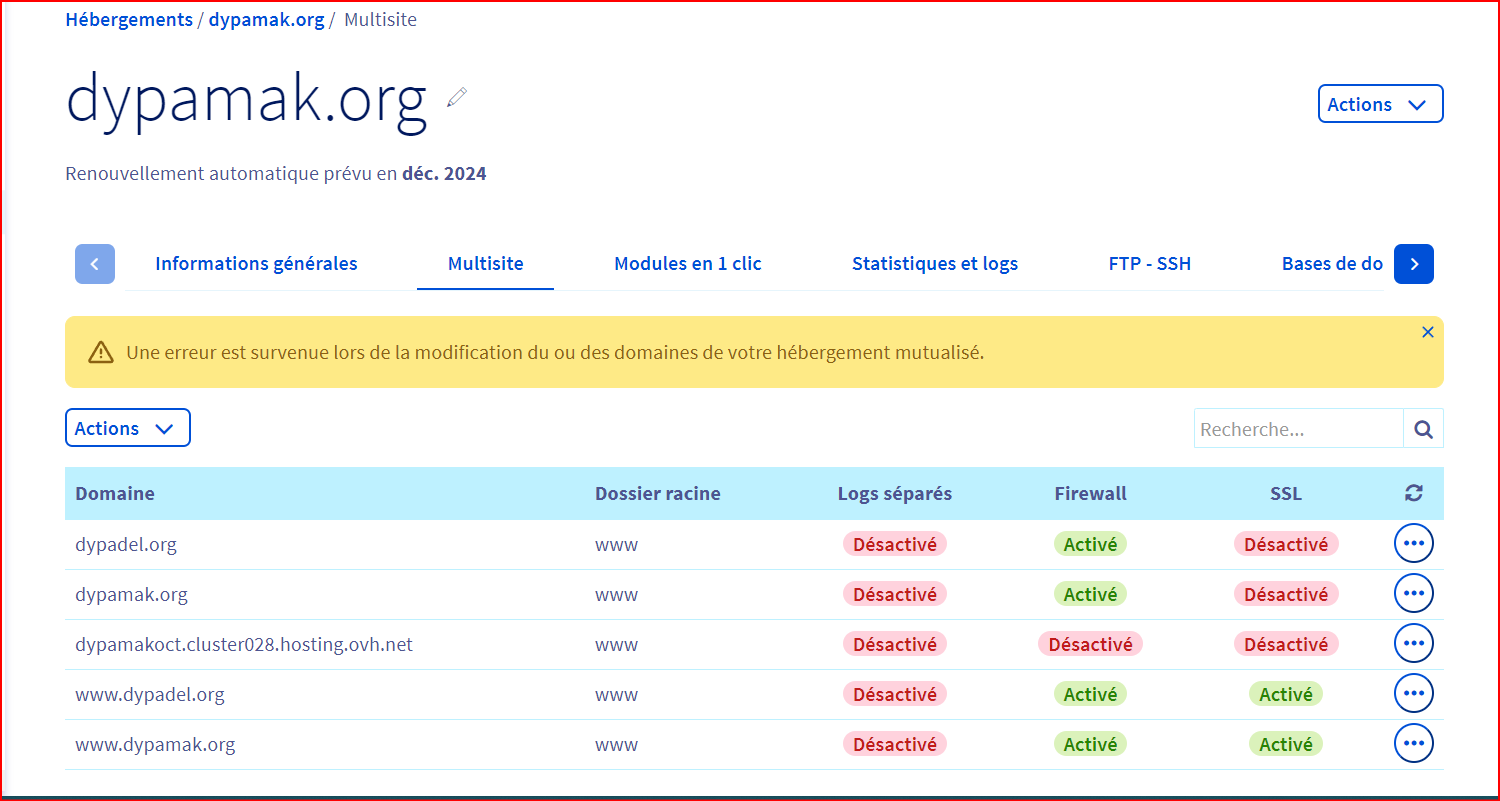Open options for dypamakoct.cluster028.hosting.ovh.net
Viewport: 1500px width, 801px height.
tap(1413, 644)
